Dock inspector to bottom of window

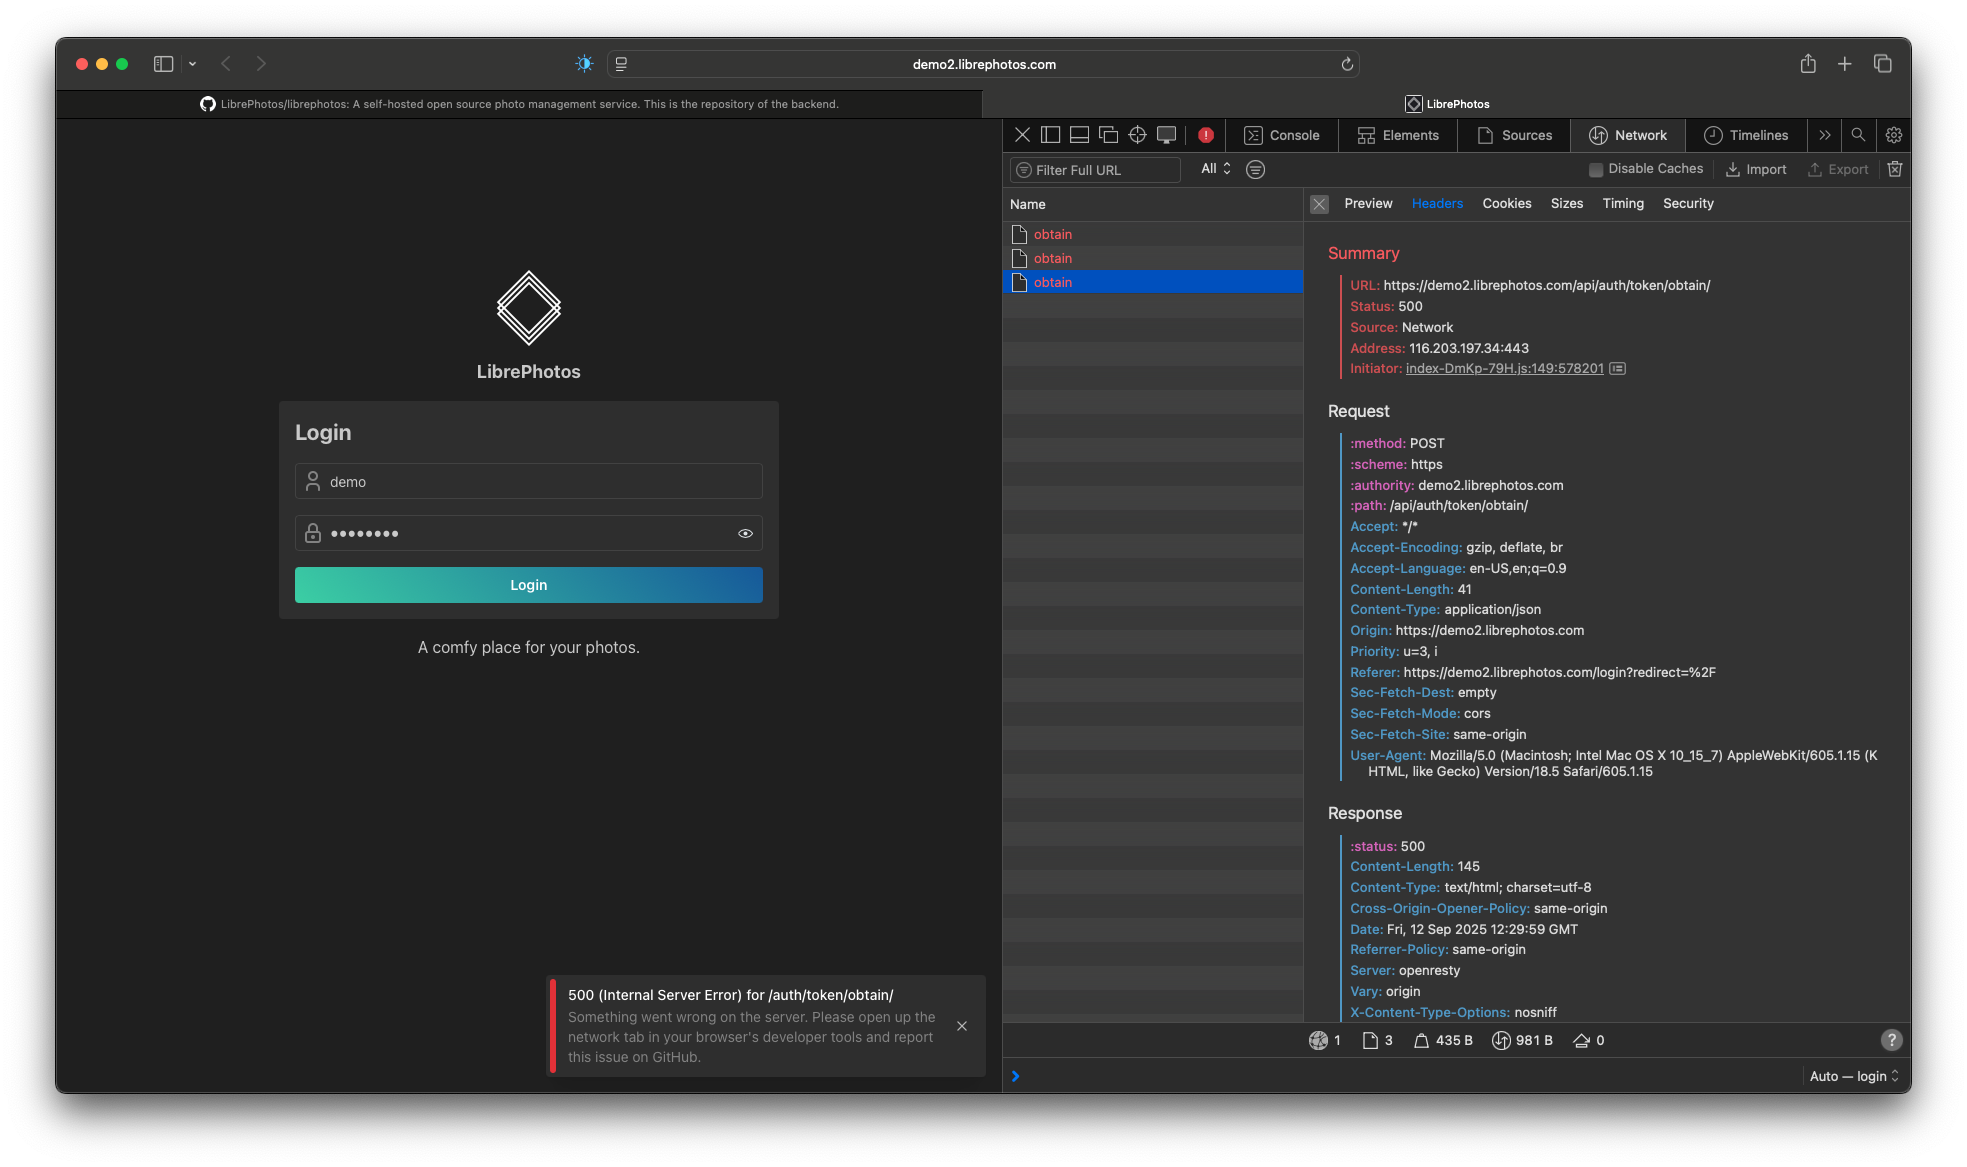click(x=1079, y=135)
